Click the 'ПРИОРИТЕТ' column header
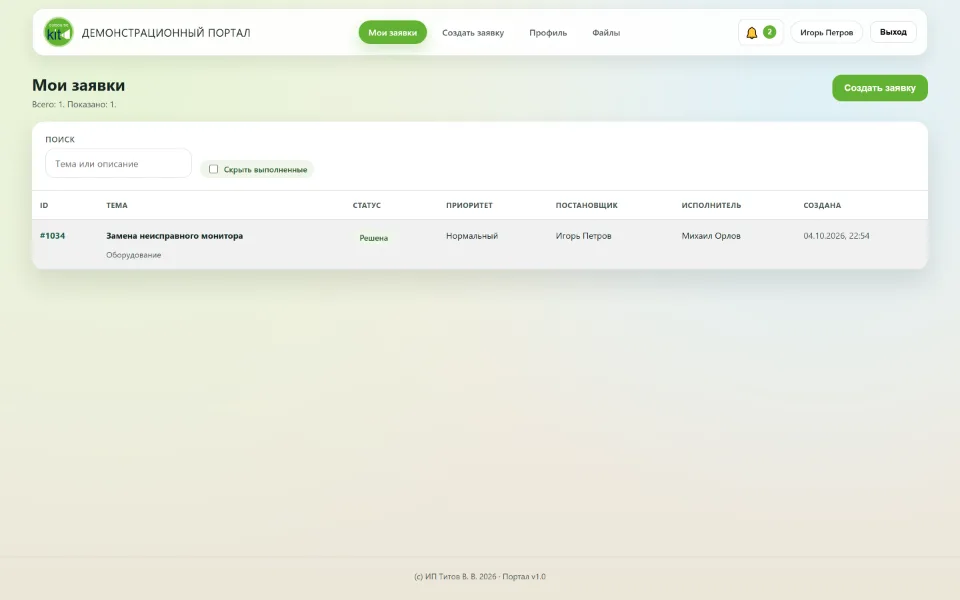960x600 pixels. click(x=469, y=205)
